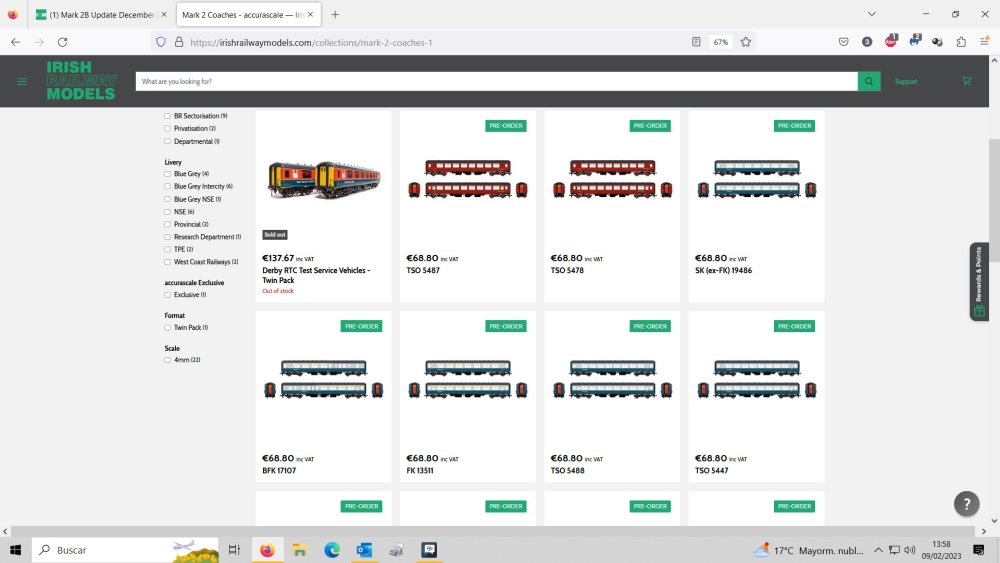Open the browser extensions puzzle icon
Image resolution: width=1000 pixels, height=563 pixels.
pos(961,42)
